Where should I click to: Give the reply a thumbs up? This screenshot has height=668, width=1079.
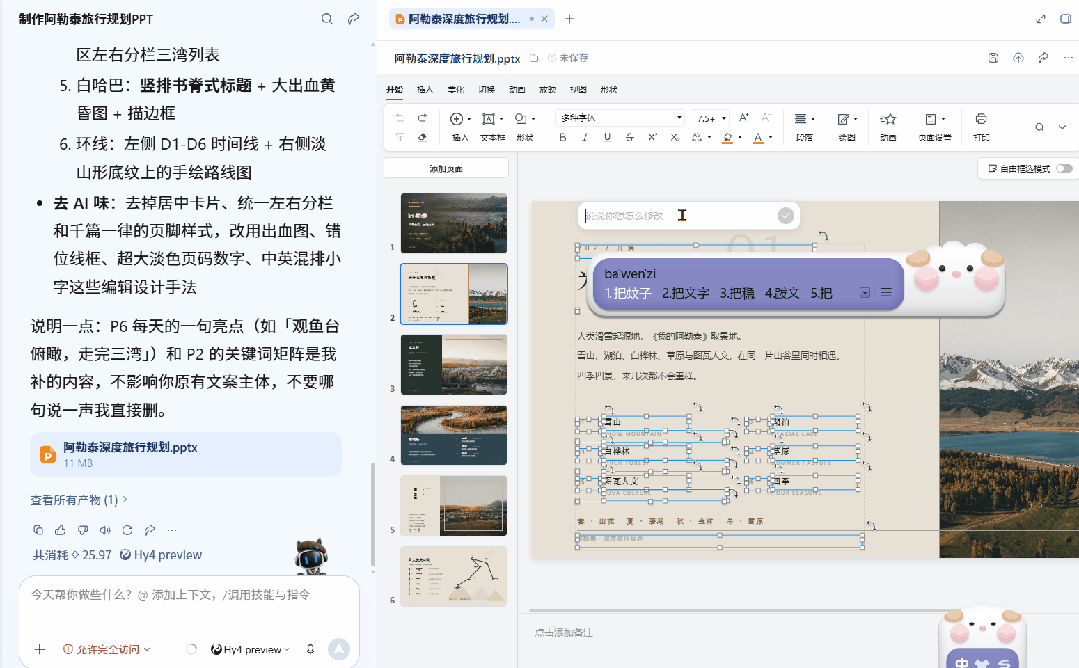tap(61, 530)
